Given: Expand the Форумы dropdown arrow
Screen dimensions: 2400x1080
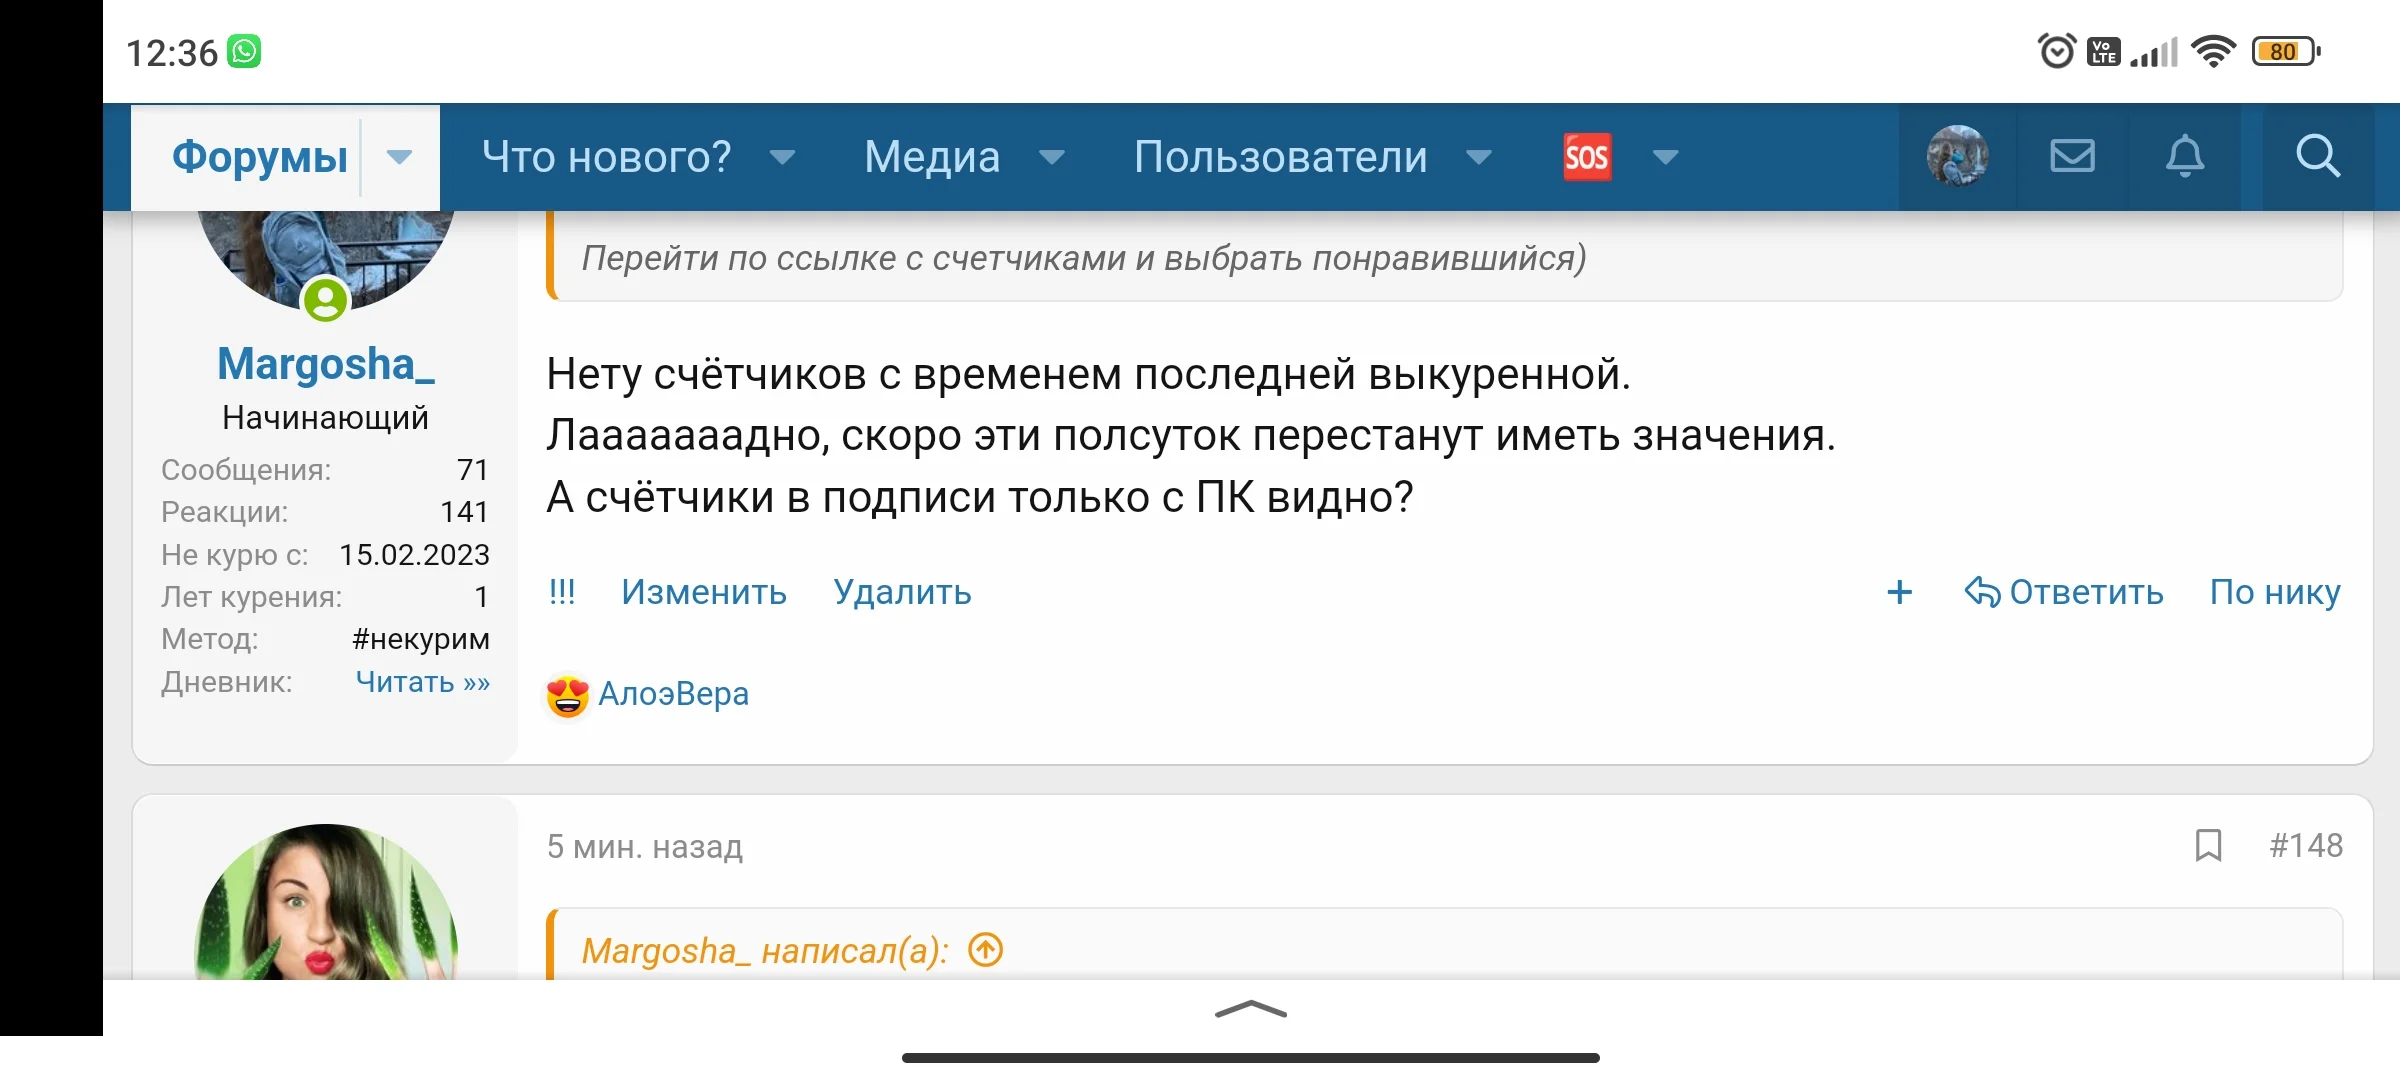Looking at the screenshot, I should (x=399, y=157).
